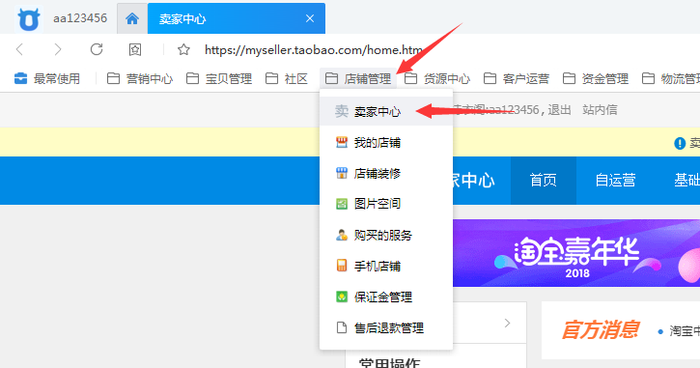Expand the 资金管理 bookmark folder
The height and width of the screenshot is (368, 700).
coord(596,79)
